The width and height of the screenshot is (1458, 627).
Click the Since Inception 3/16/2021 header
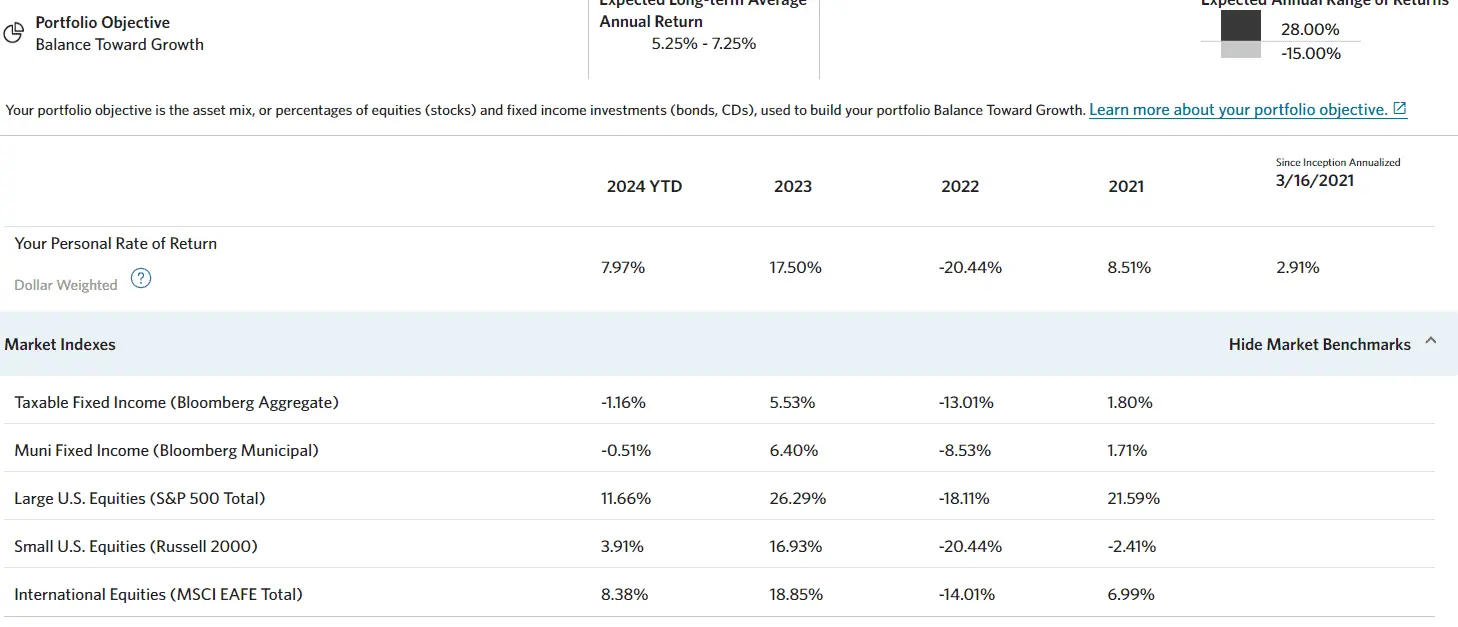1315,180
